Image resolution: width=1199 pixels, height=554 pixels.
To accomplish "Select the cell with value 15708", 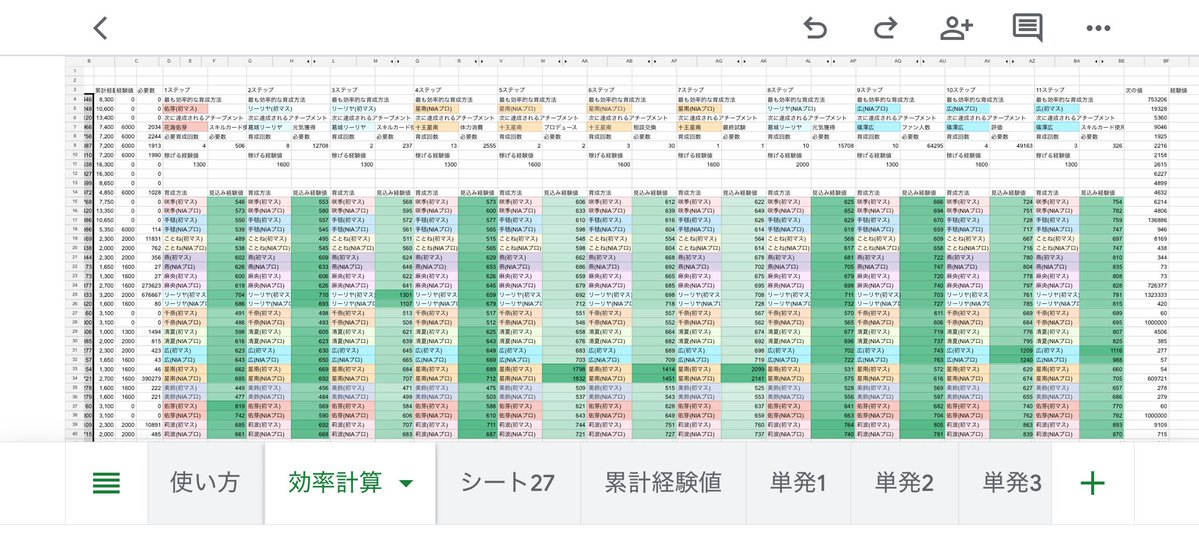I will pos(833,145).
